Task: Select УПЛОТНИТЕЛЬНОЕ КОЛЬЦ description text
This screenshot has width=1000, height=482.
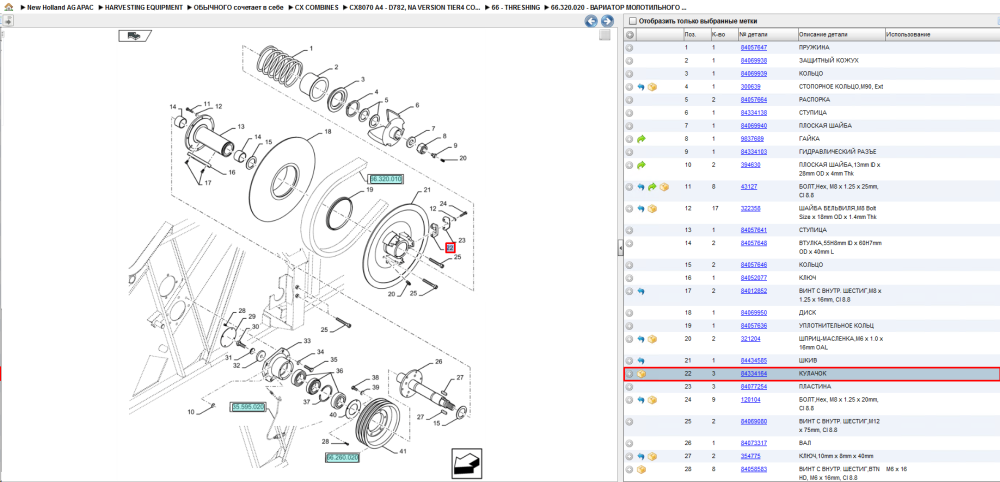Action: [835, 326]
